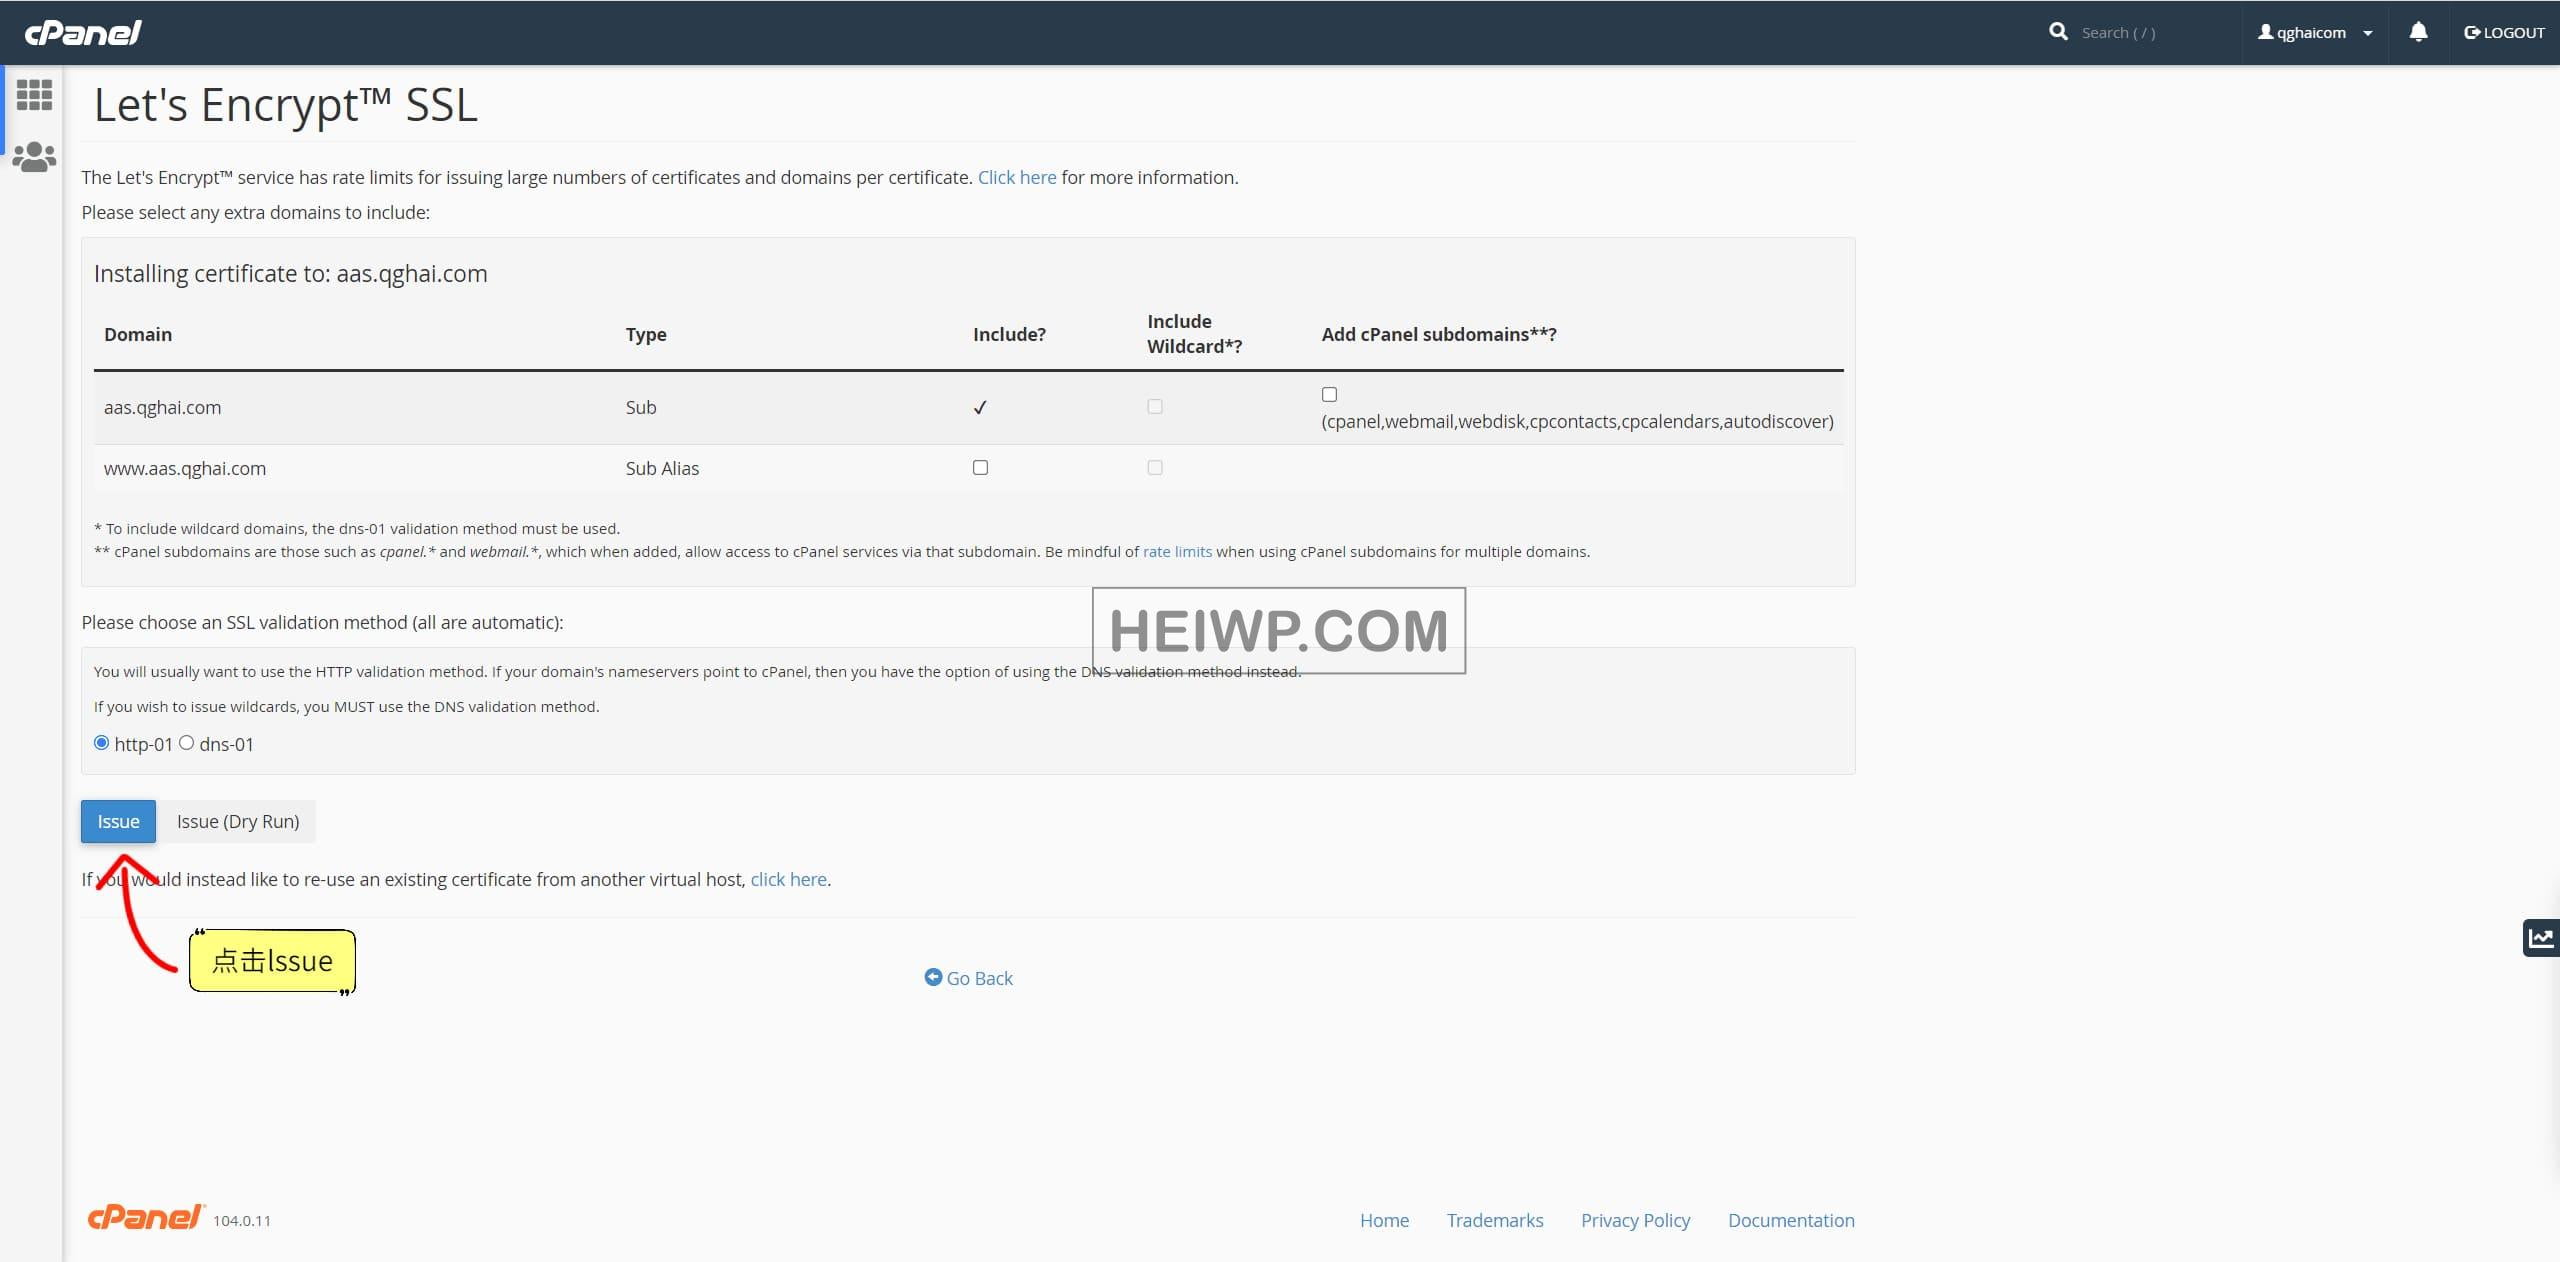Click the footer cPanel logo
The image size is (2560, 1262).
click(146, 1217)
